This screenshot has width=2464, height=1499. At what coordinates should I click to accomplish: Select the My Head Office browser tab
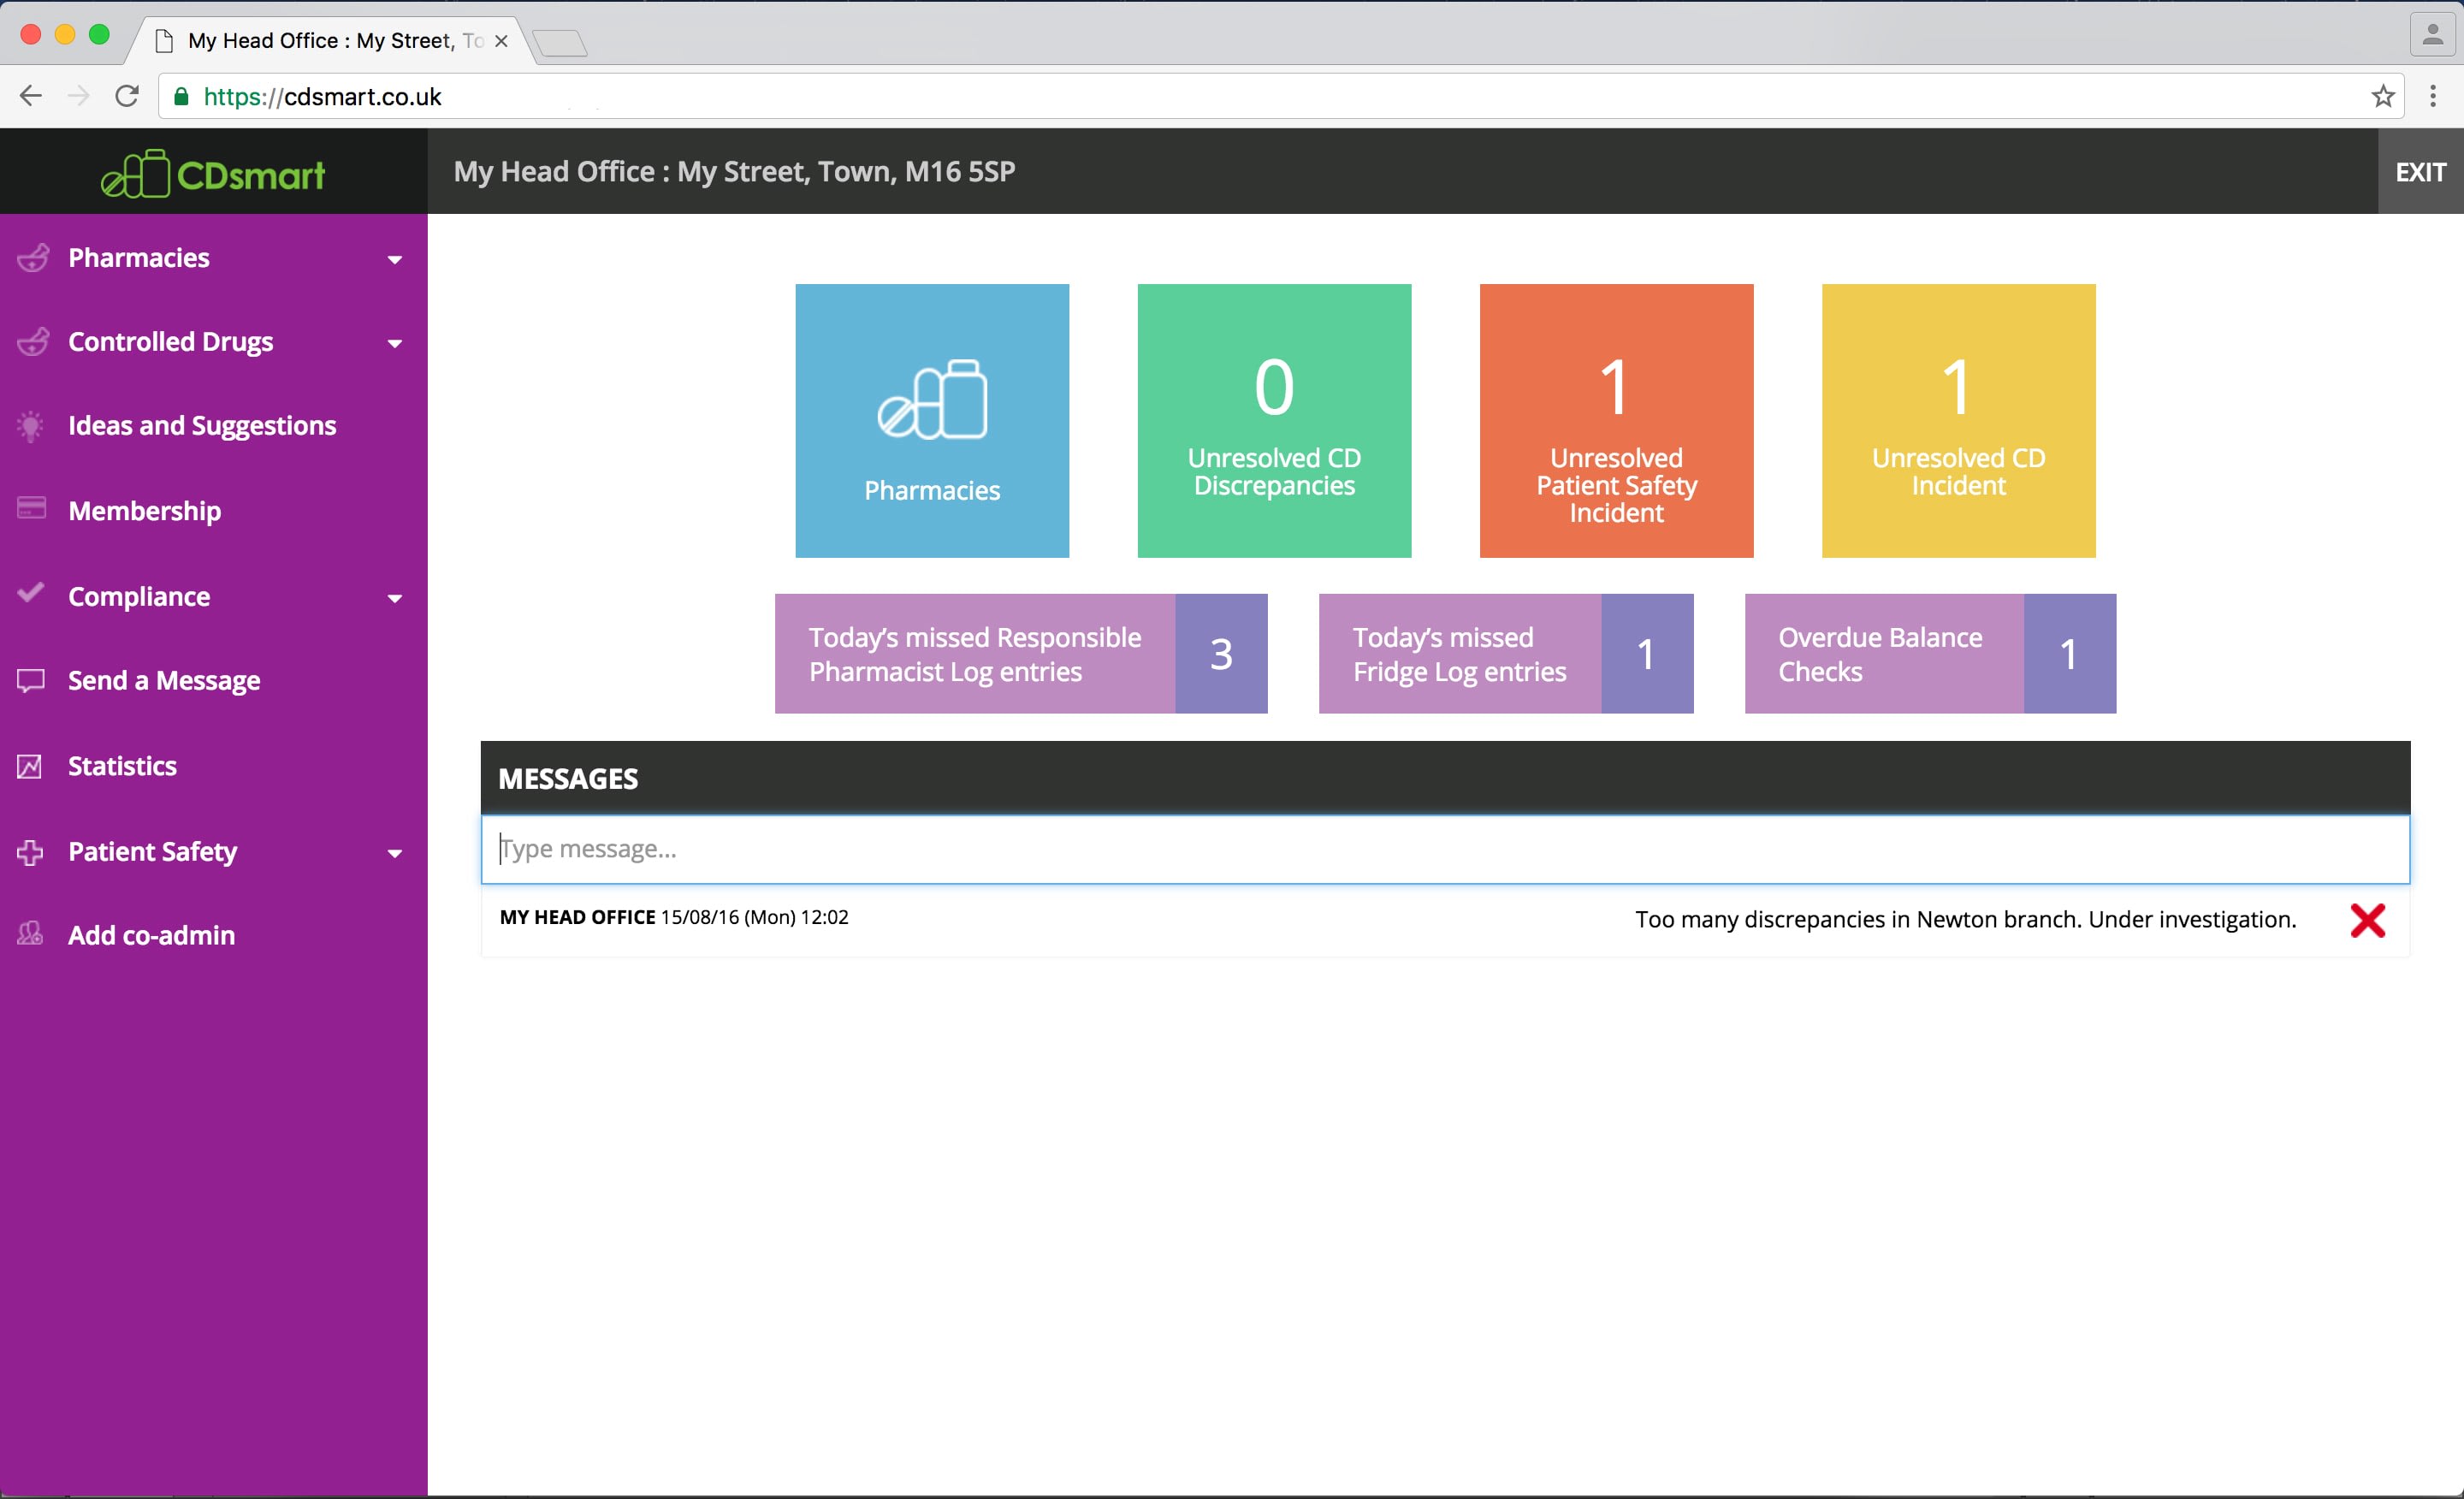click(320, 41)
